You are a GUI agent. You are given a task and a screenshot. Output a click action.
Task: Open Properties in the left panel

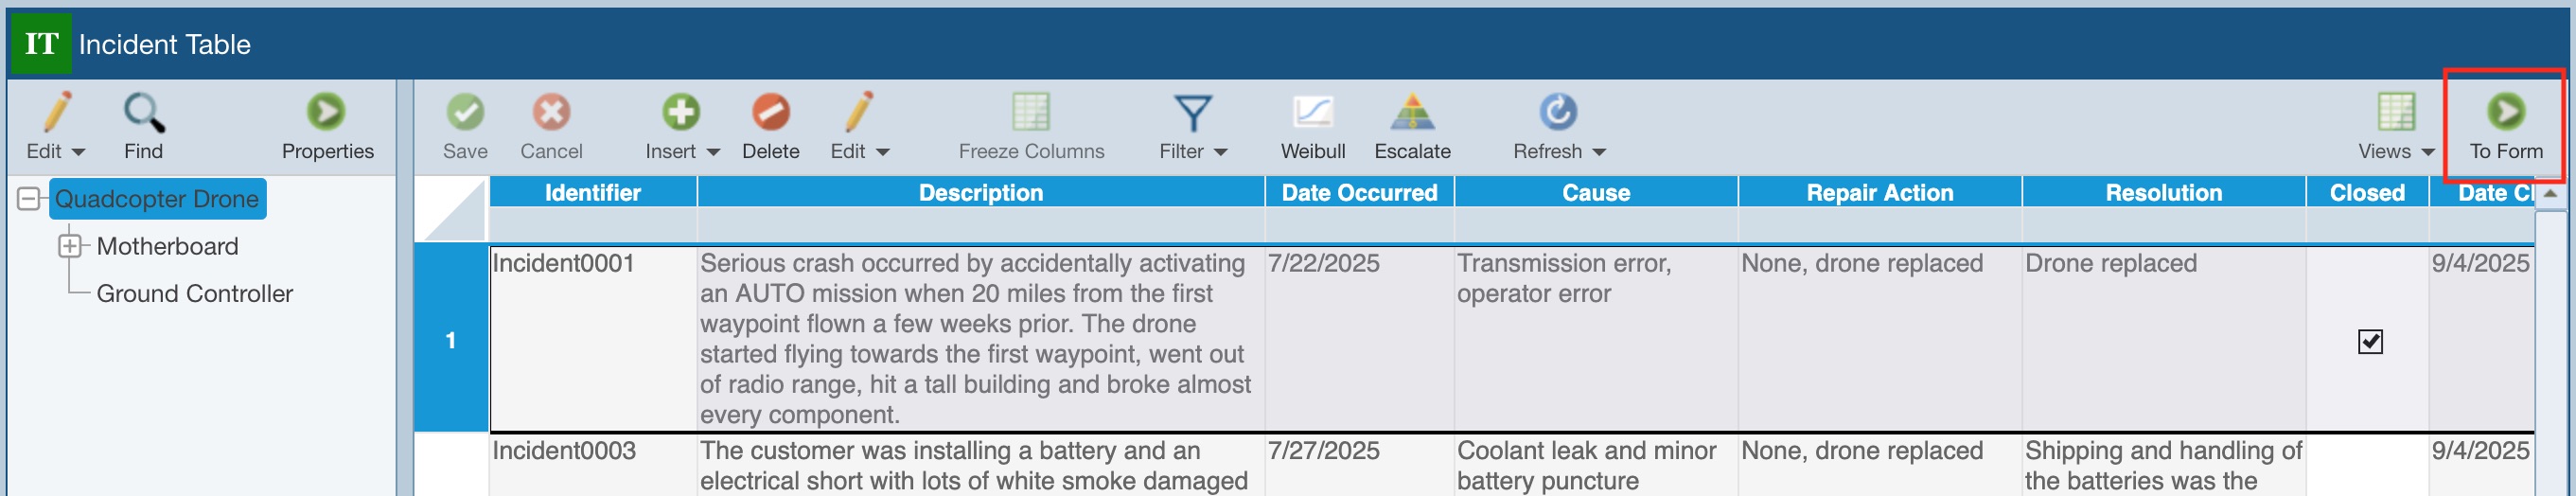327,113
